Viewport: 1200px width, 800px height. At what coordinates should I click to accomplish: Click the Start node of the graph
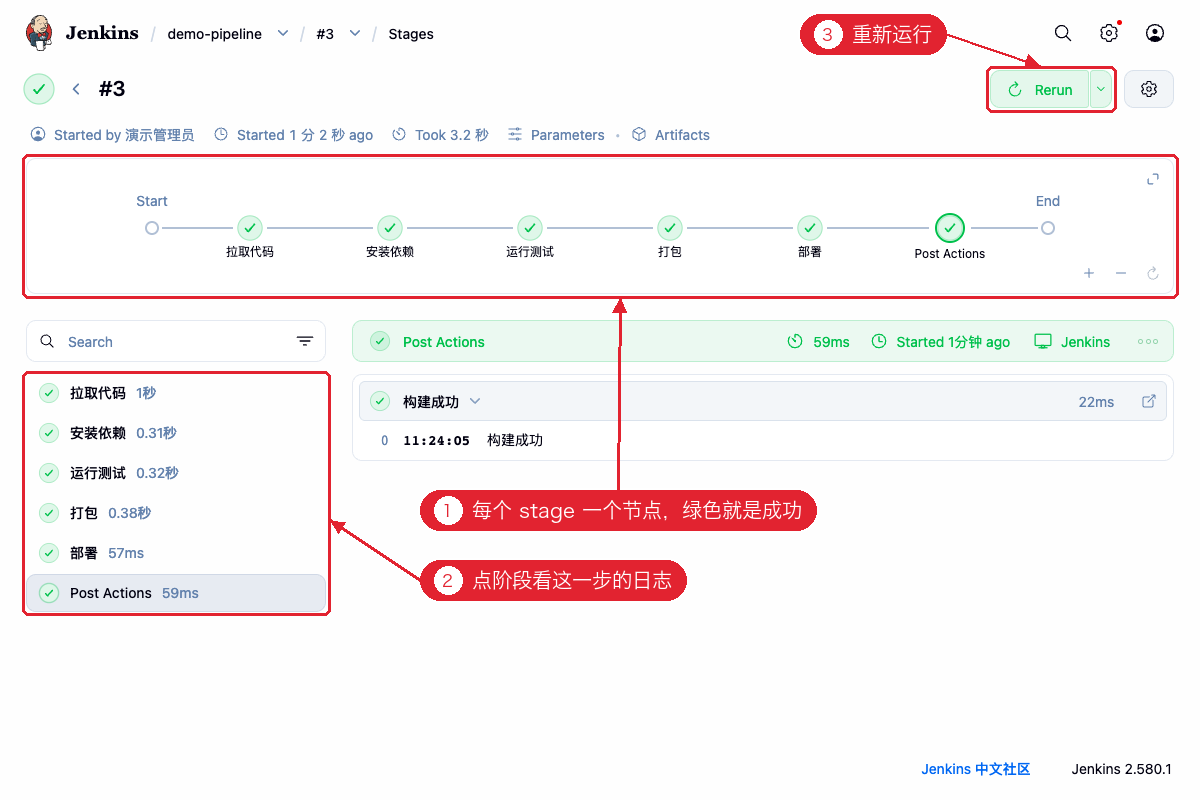pyautogui.click(x=152, y=228)
